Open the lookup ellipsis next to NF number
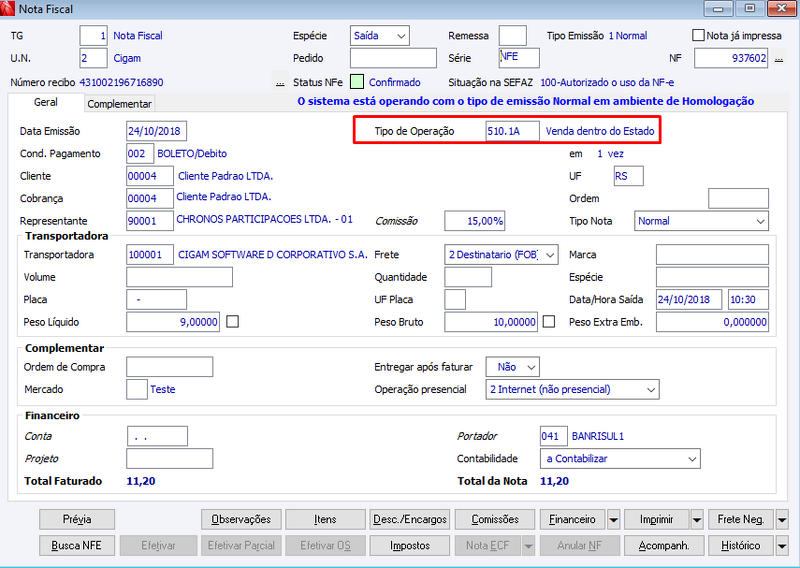Screen dimensions: 800x568 (x=779, y=59)
